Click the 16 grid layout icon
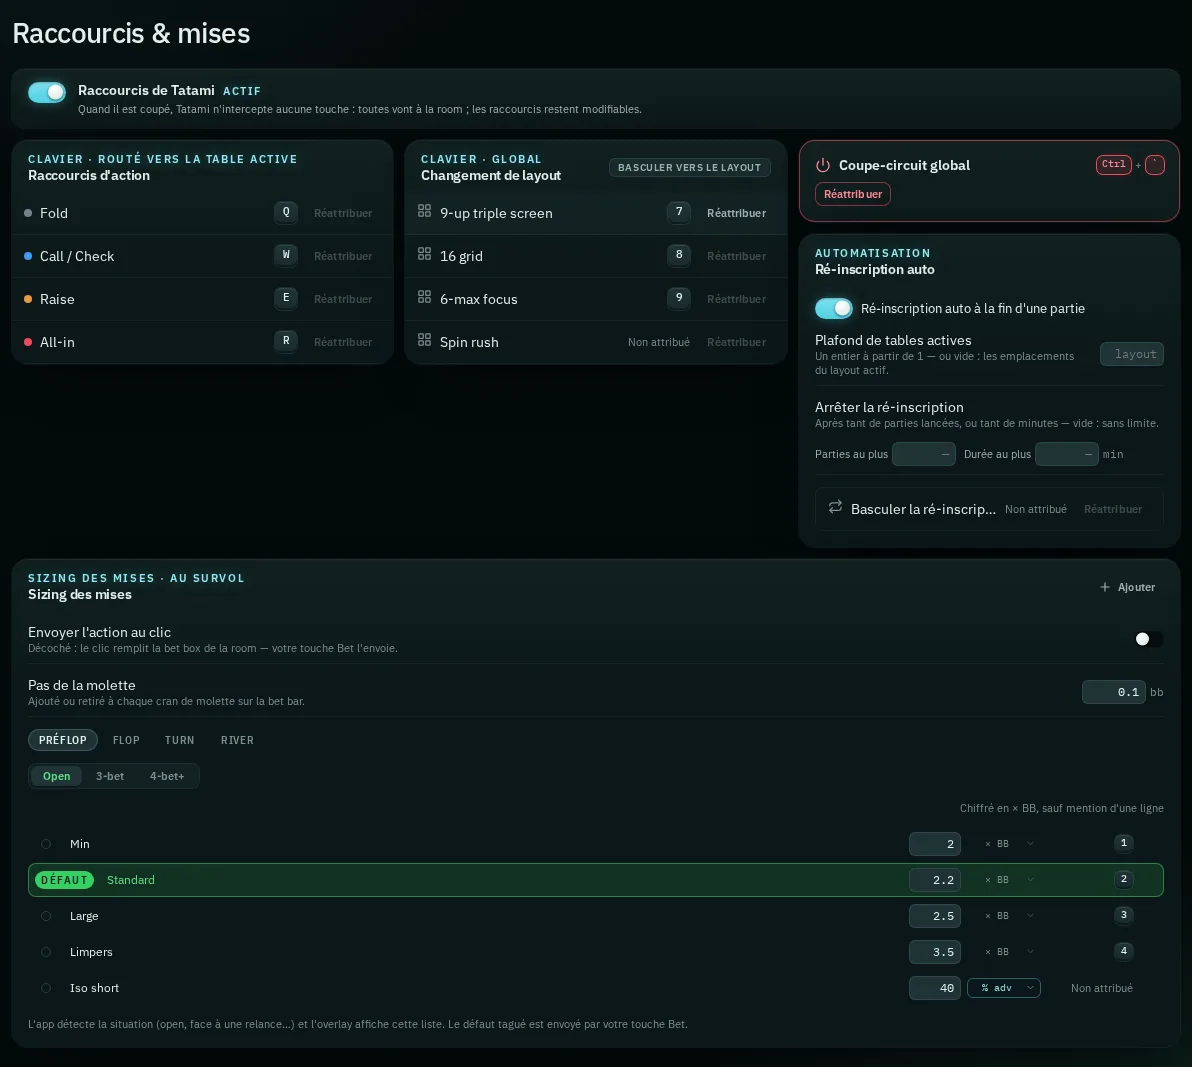The width and height of the screenshot is (1192, 1067). pyautogui.click(x=424, y=254)
